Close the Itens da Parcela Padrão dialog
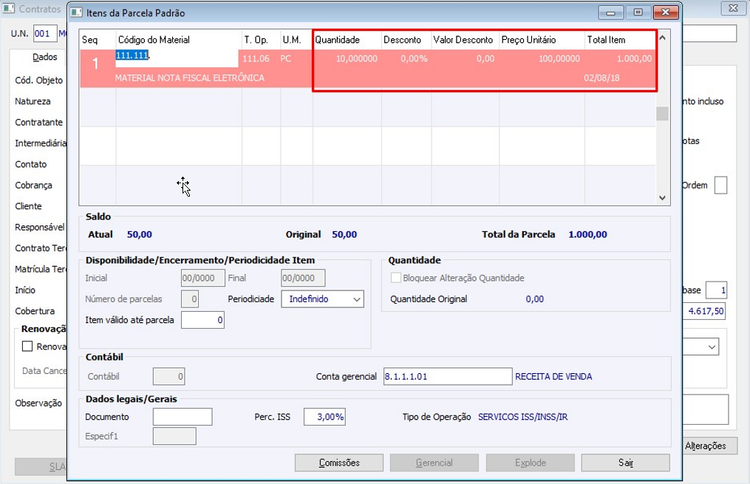The width and height of the screenshot is (750, 484). 666,12
